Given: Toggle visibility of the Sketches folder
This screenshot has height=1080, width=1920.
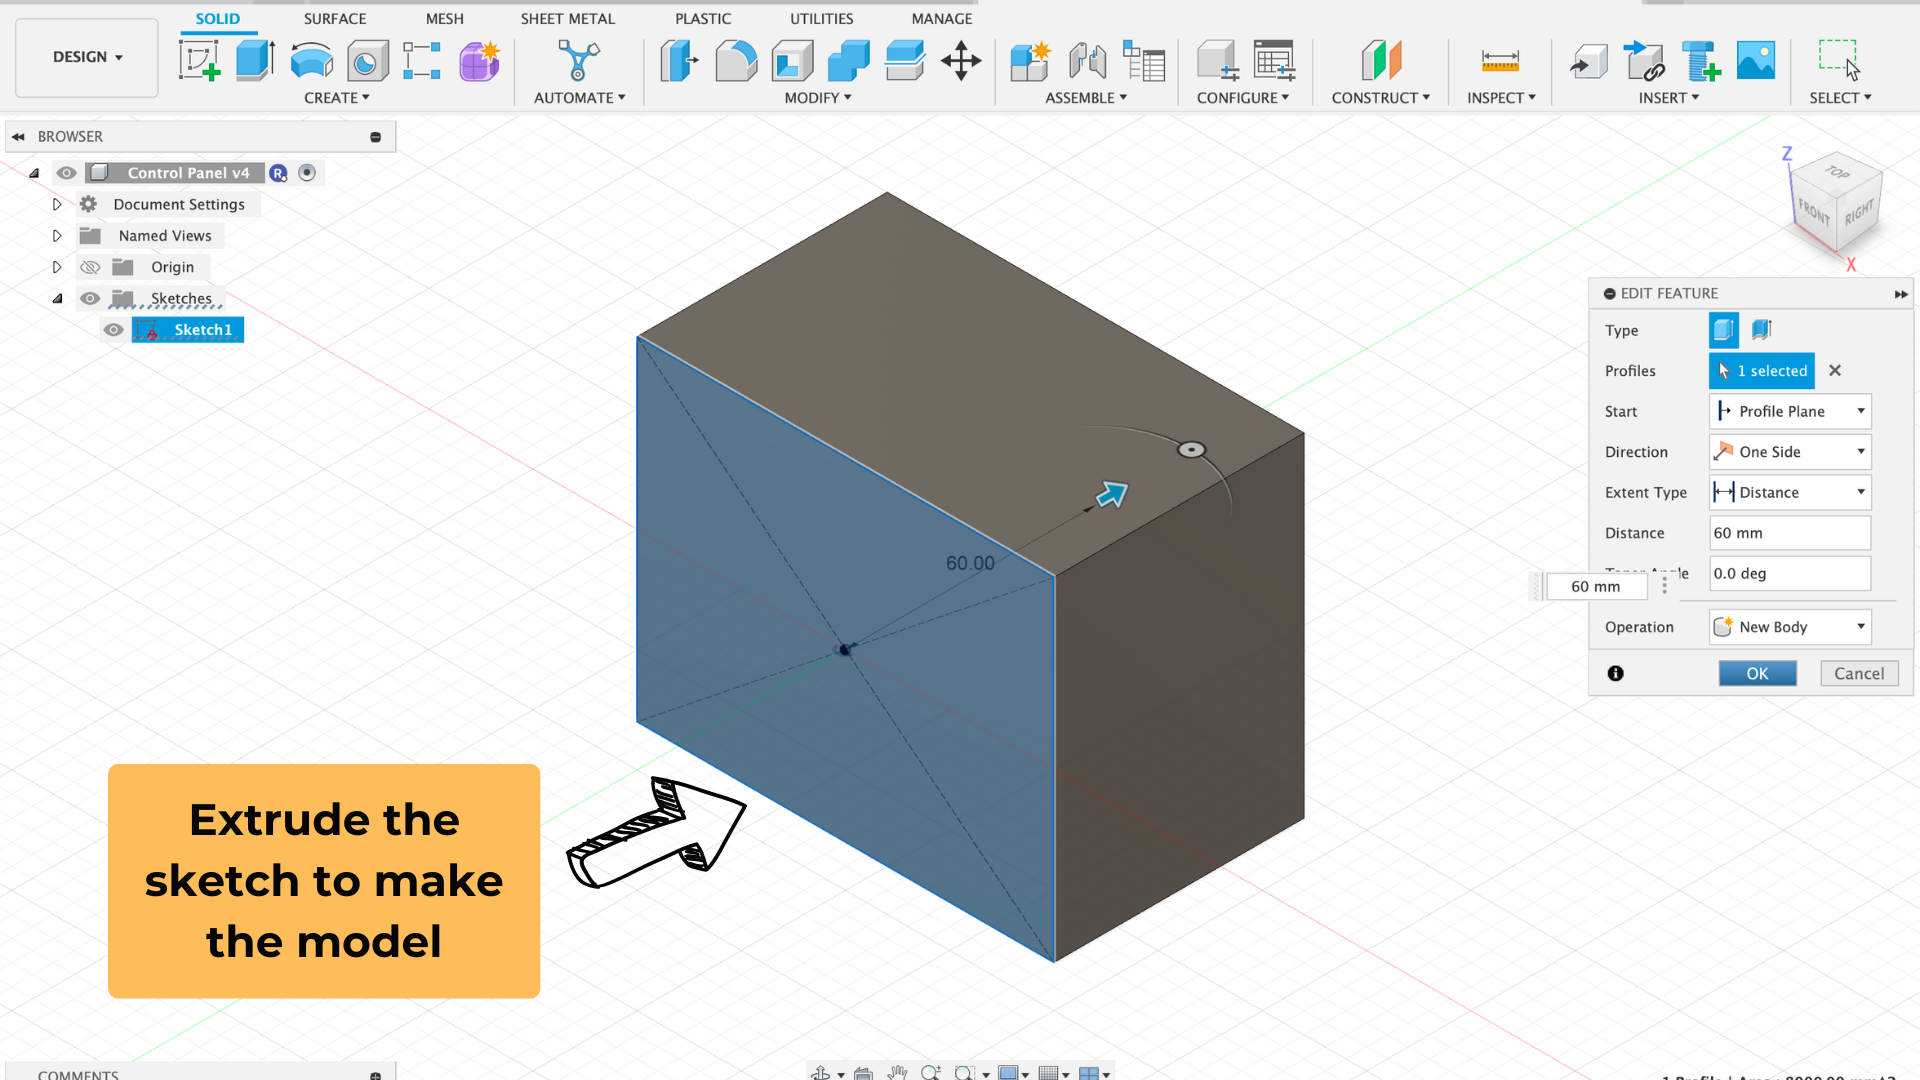Looking at the screenshot, I should (90, 299).
